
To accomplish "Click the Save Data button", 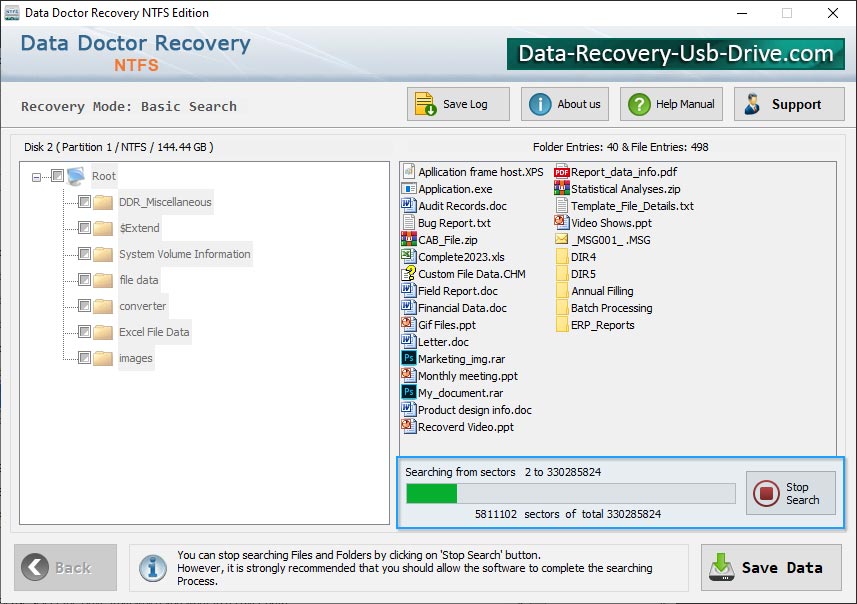I will (x=771, y=567).
